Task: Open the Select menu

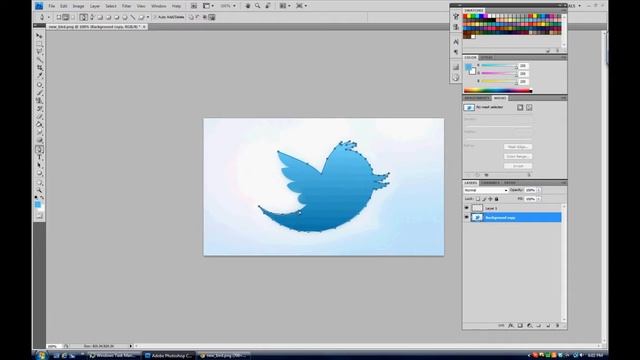Action: 111,6
